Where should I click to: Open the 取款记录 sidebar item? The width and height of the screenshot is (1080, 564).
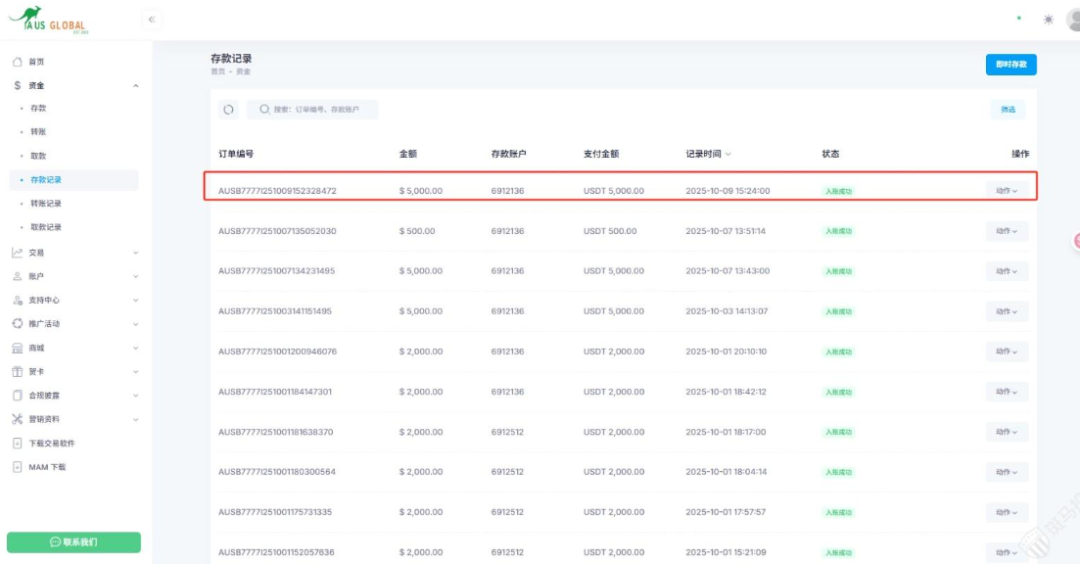[x=46, y=227]
